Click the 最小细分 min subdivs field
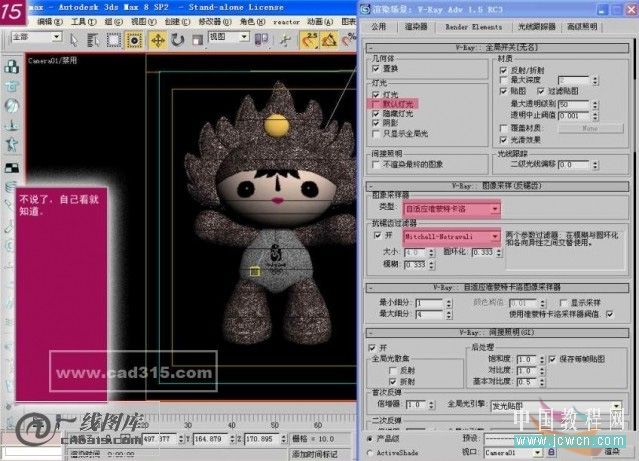Image resolution: width=639 pixels, height=461 pixels. [x=430, y=303]
